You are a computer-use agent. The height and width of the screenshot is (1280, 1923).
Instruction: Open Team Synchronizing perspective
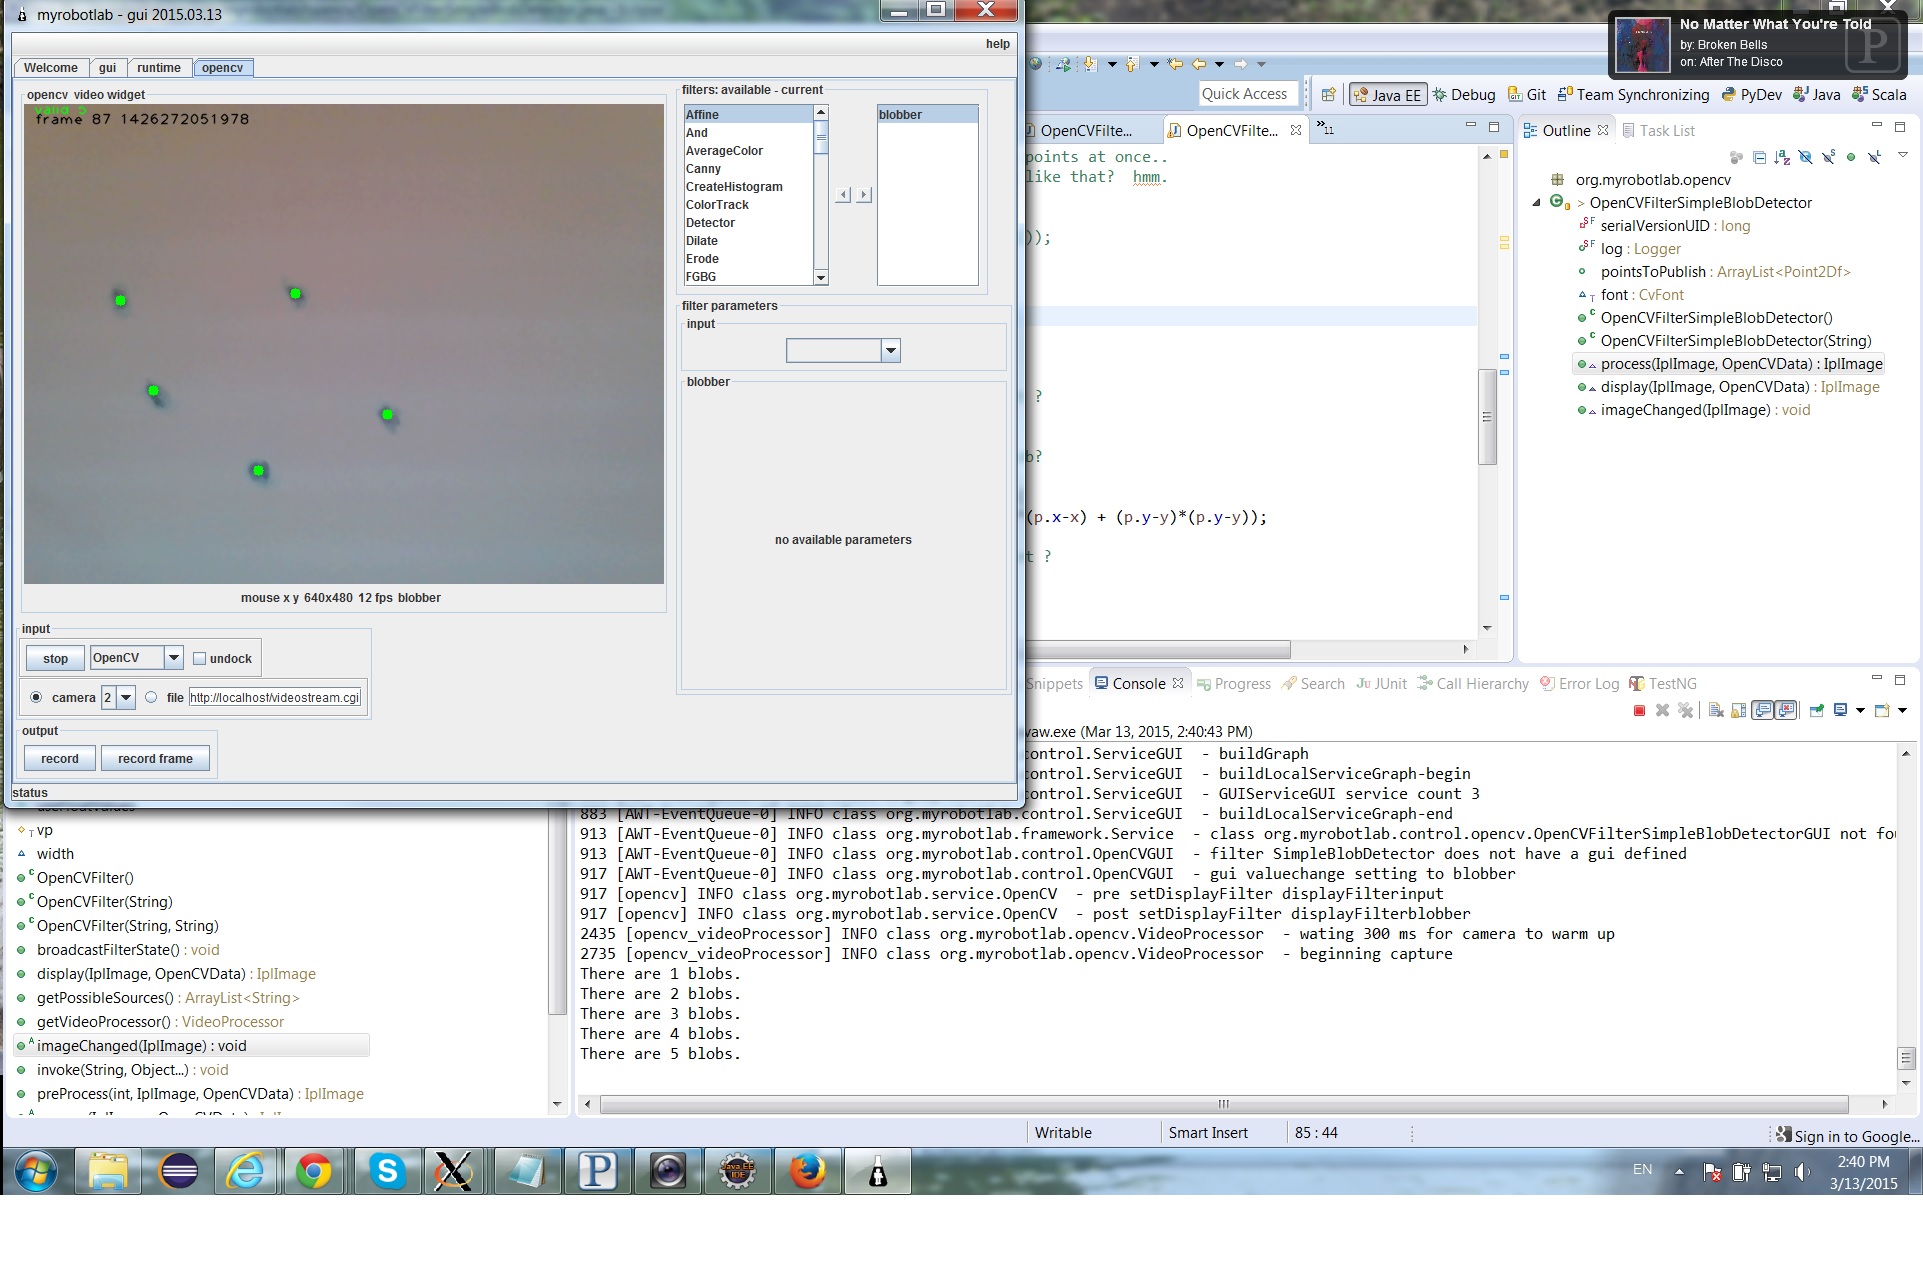[x=1633, y=95]
